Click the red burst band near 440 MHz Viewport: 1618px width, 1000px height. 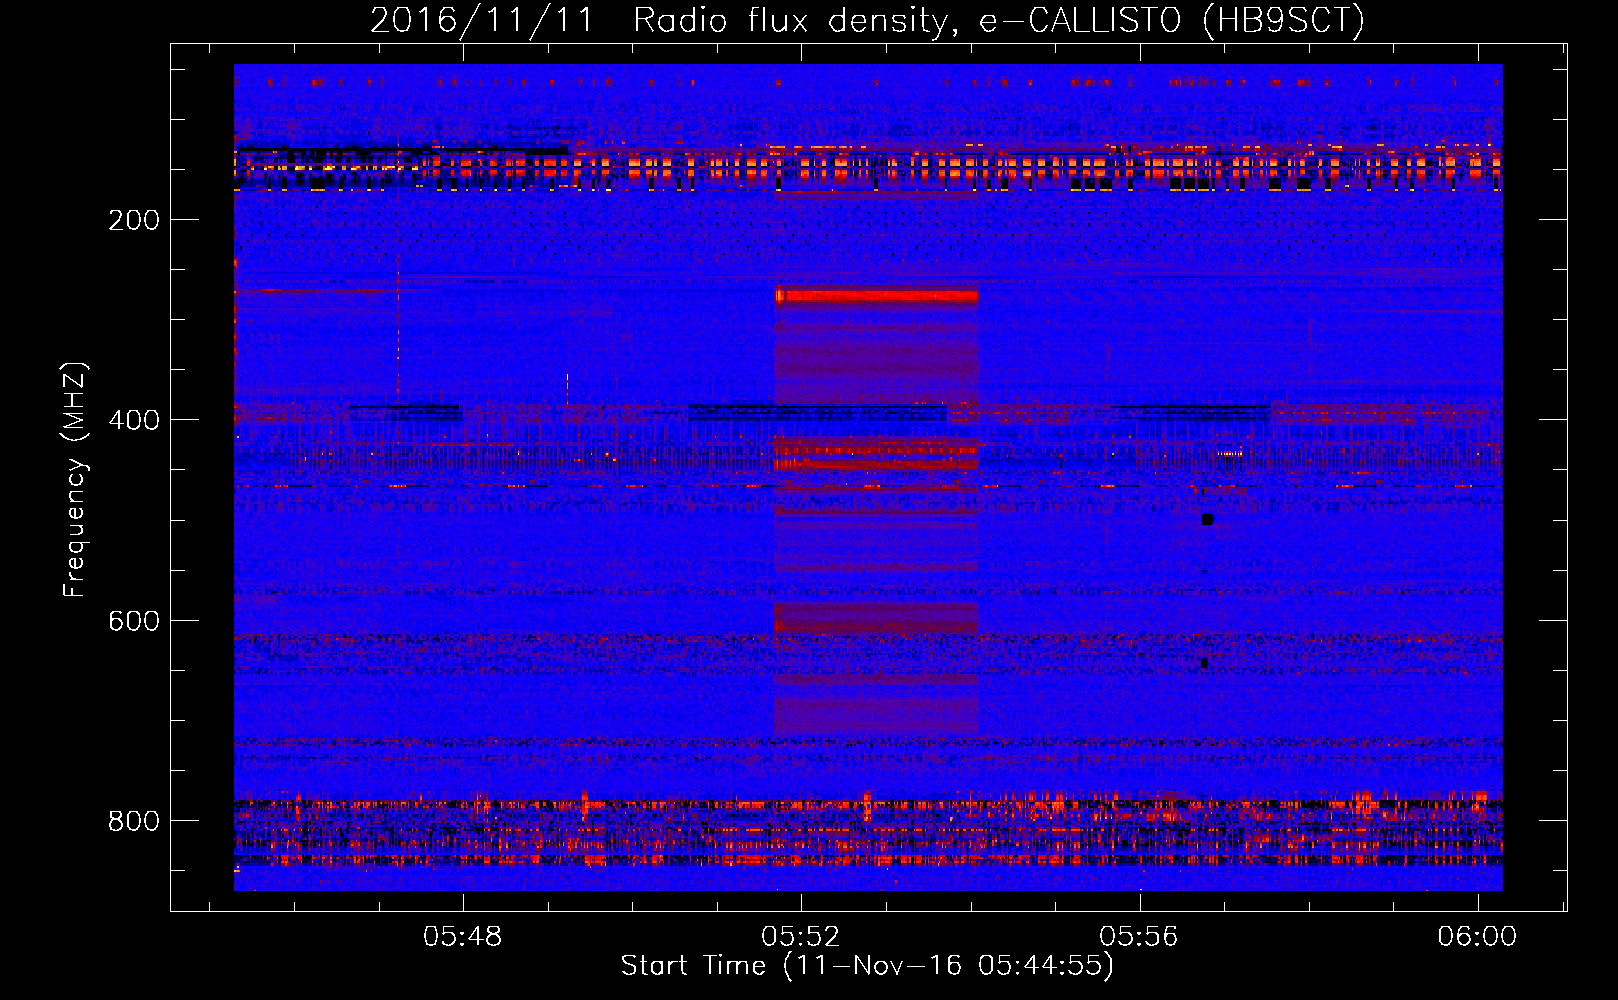(876, 455)
